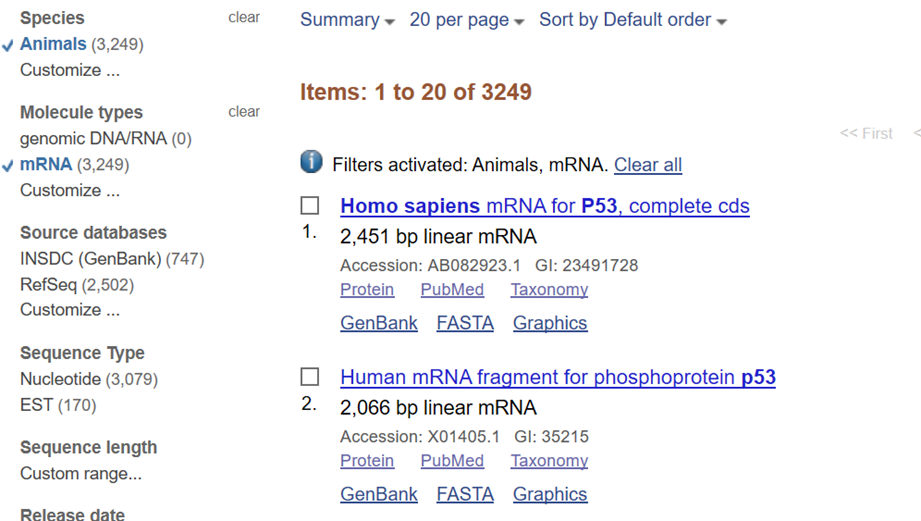Uncheck the mRNA molecule type checkmark
The height and width of the screenshot is (521, 921).
pyautogui.click(x=8, y=166)
